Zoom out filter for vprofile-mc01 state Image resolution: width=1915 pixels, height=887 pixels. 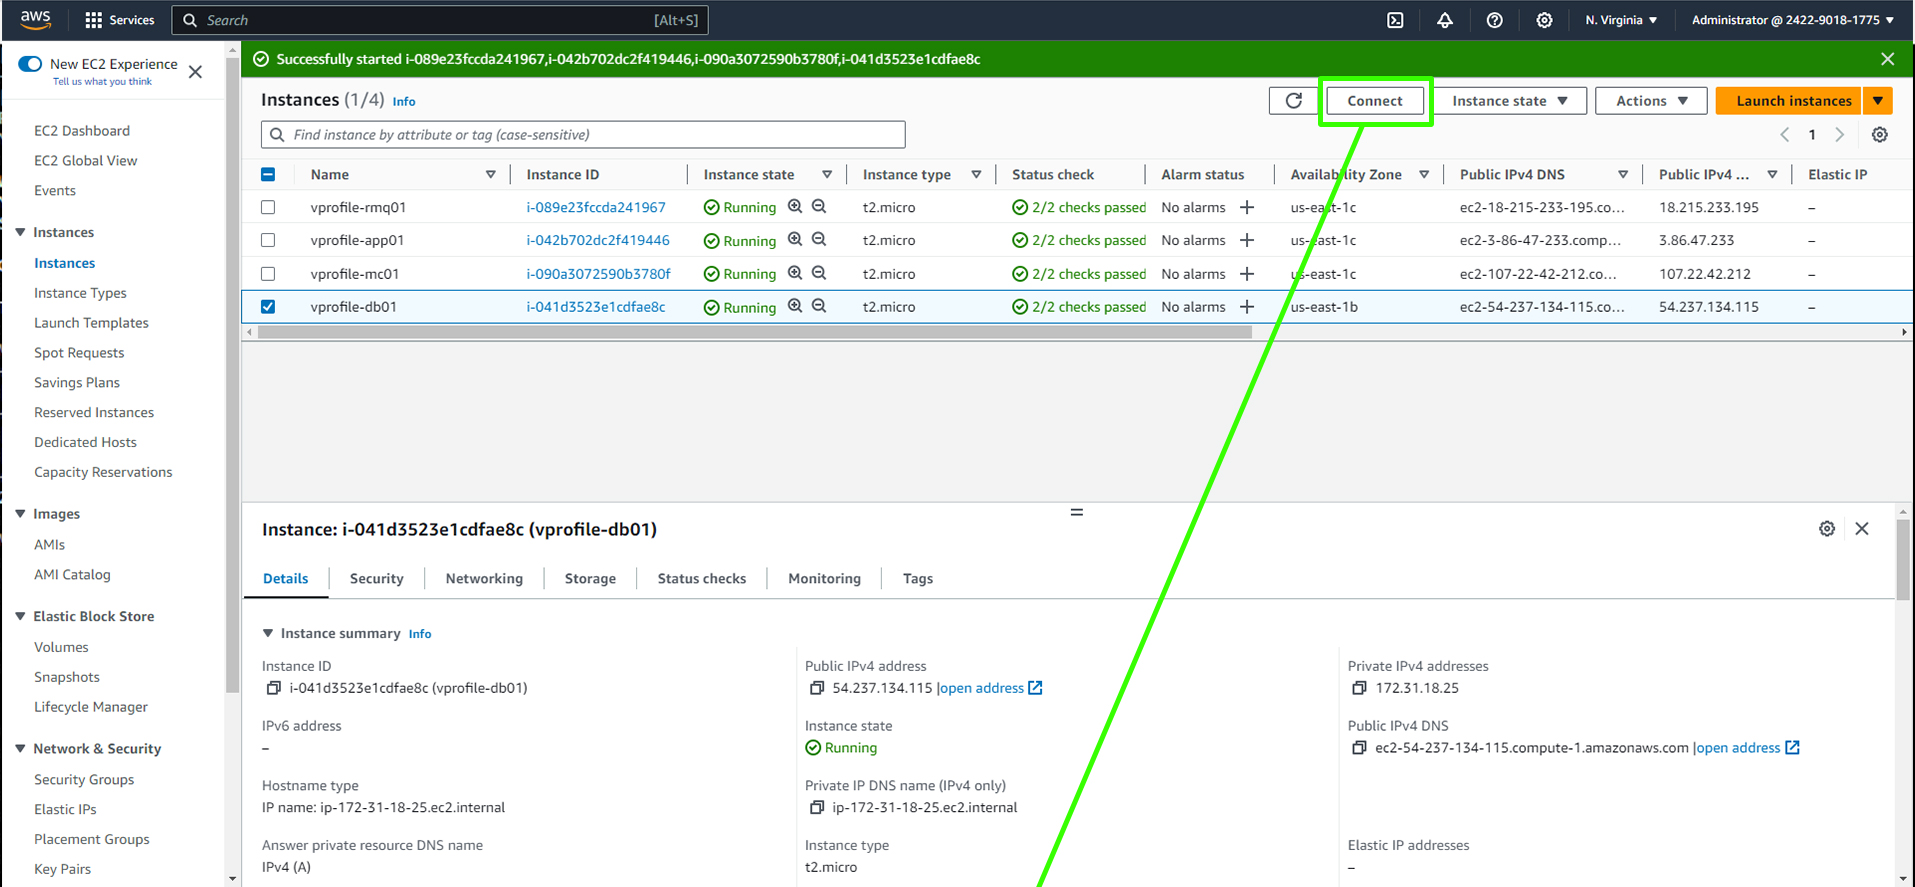(819, 273)
